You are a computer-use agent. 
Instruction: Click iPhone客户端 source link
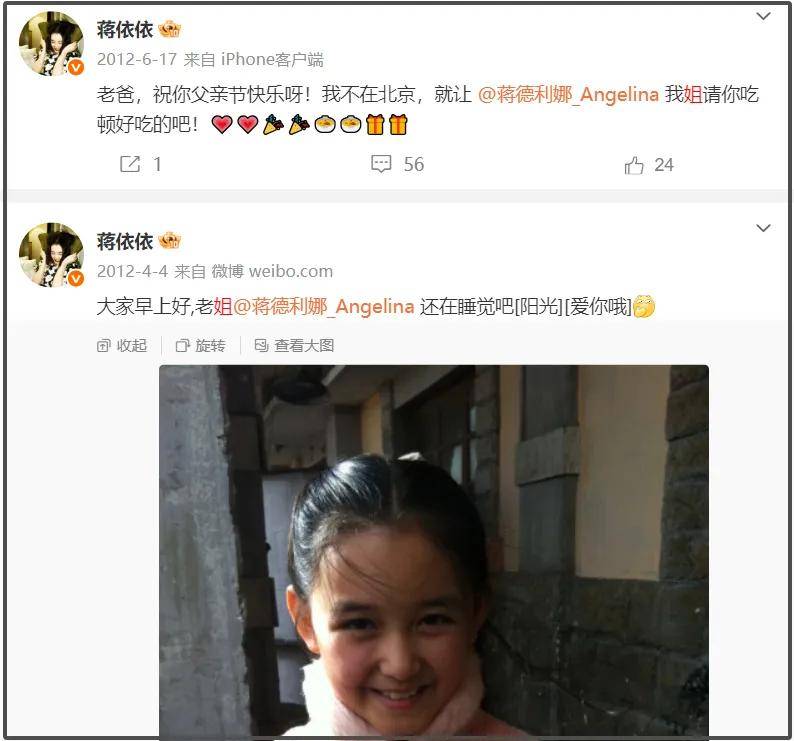click(x=272, y=59)
